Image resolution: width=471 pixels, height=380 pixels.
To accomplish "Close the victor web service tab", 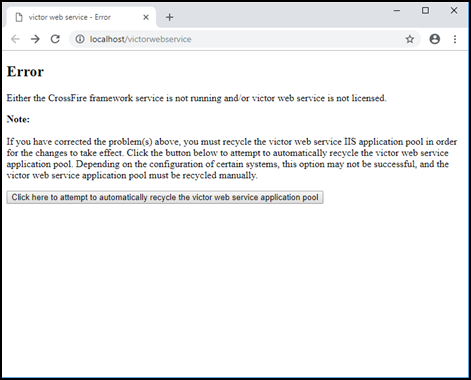I will 146,17.
